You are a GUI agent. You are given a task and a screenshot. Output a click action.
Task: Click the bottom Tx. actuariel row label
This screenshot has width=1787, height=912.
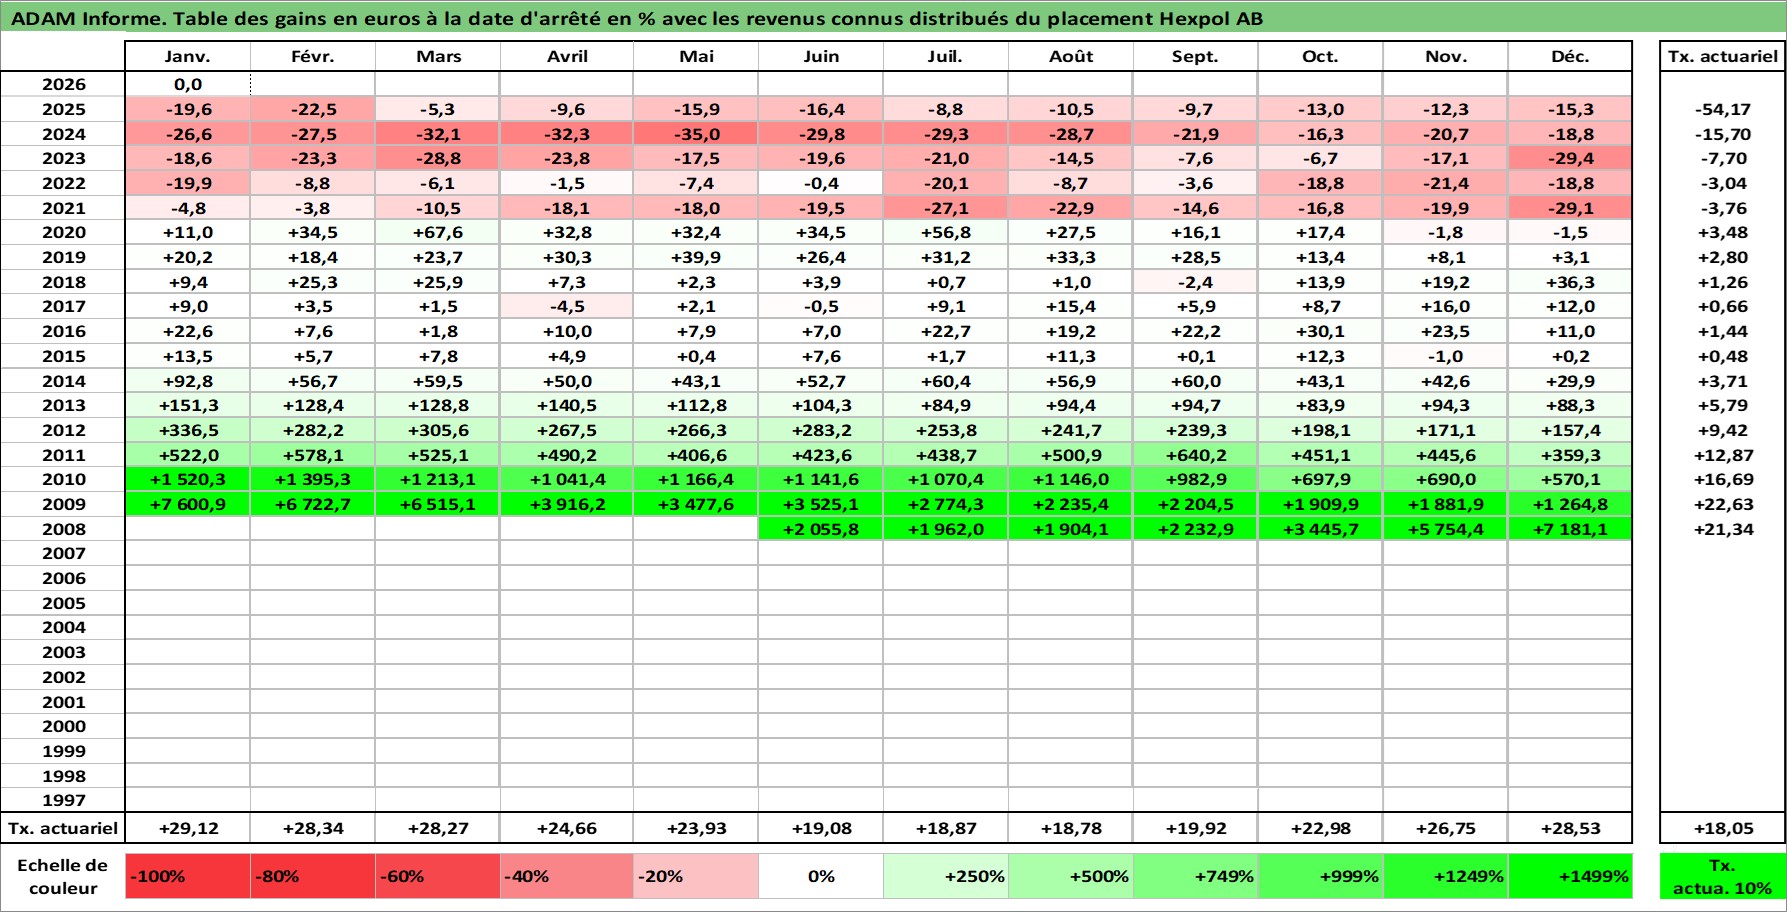click(x=63, y=828)
